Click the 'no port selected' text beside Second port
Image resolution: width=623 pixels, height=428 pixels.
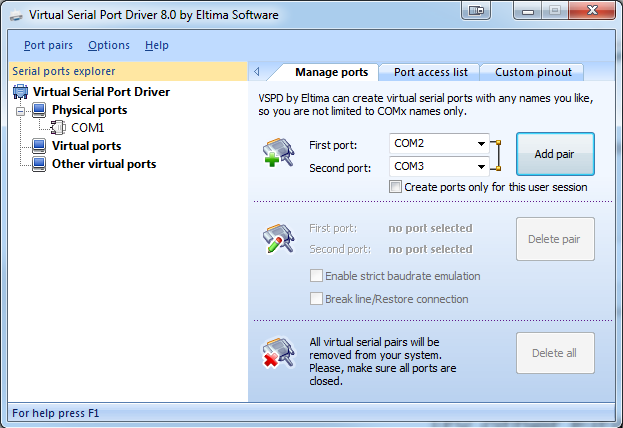[430, 249]
